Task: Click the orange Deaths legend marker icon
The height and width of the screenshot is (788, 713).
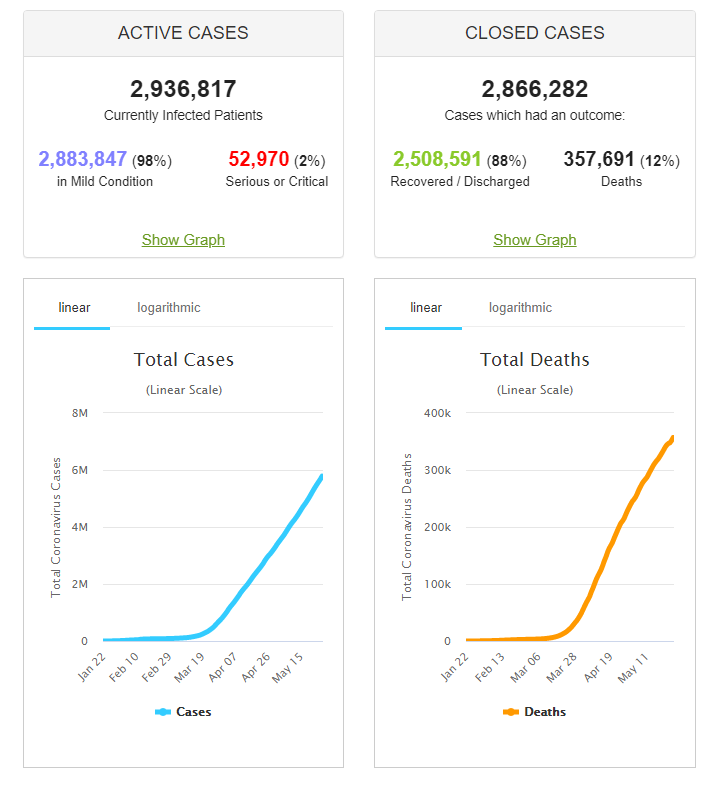Action: 510,712
